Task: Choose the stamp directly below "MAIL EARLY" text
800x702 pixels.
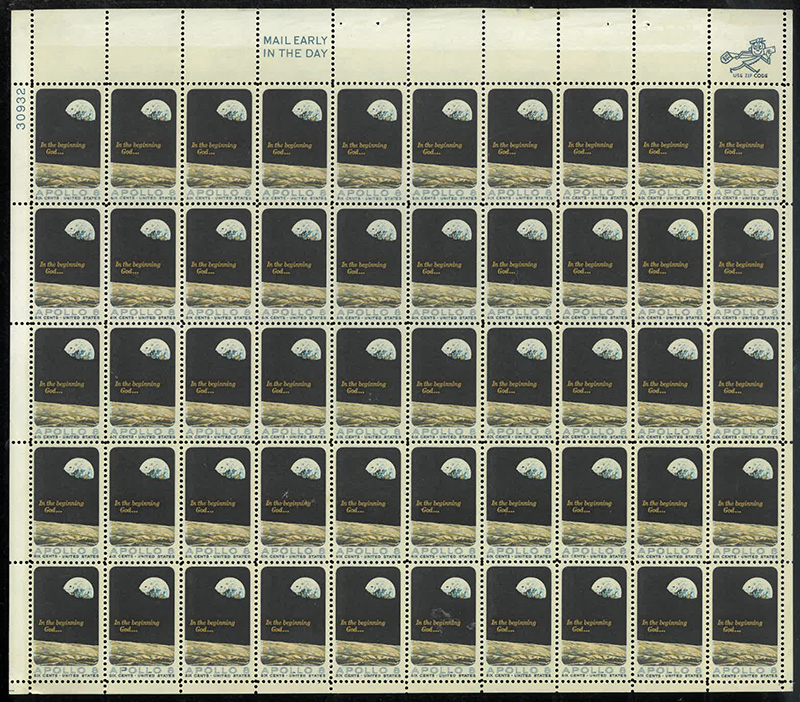Action: 294,144
